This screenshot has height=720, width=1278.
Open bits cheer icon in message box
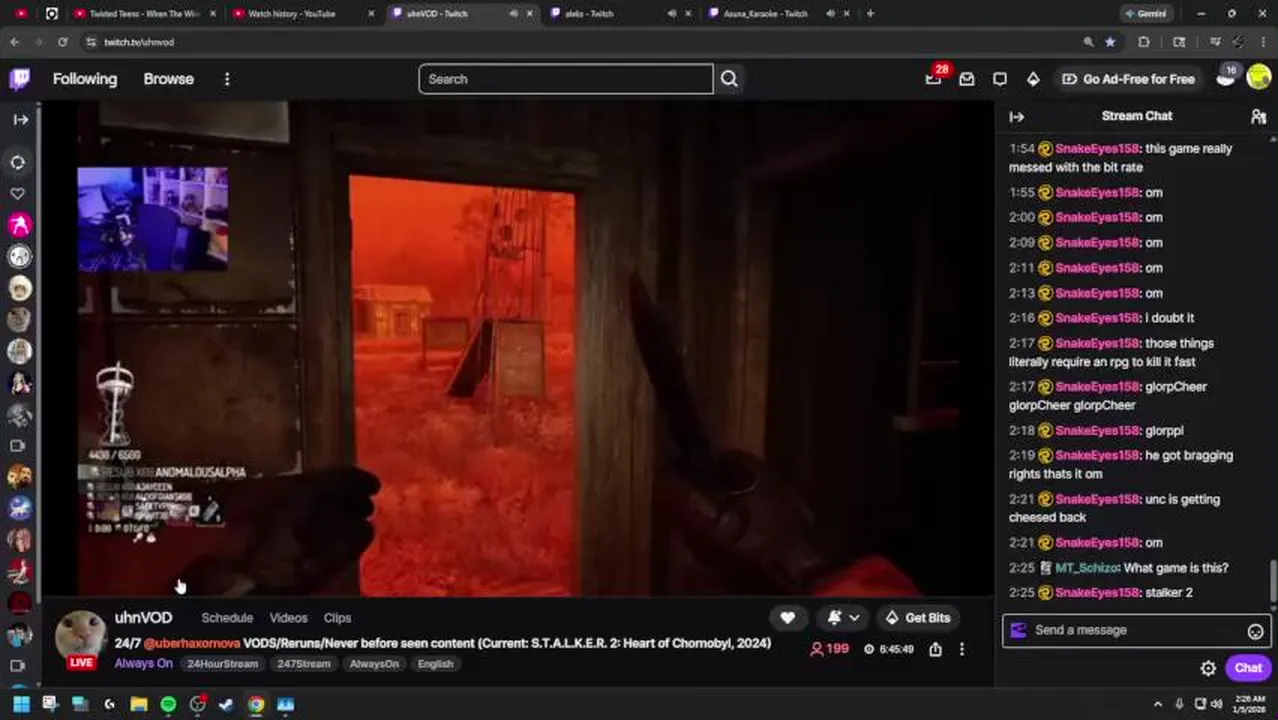[x=1018, y=630]
